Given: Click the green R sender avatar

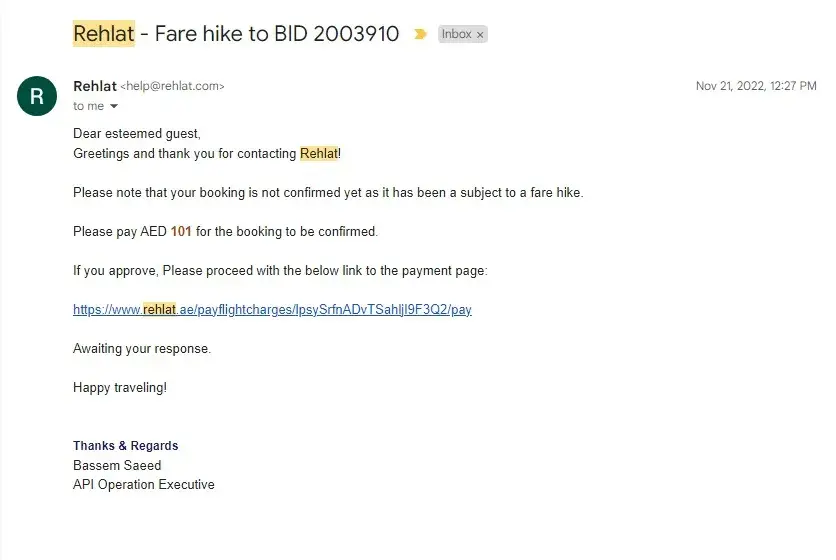Looking at the screenshot, I should click(x=37, y=96).
